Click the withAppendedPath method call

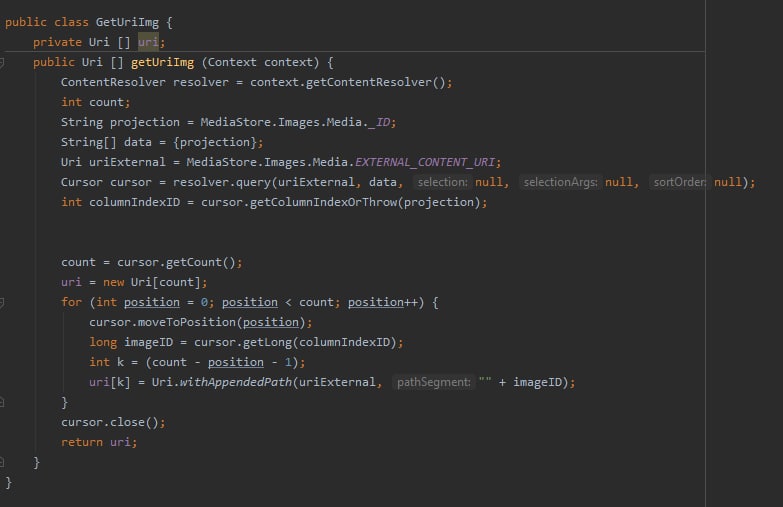[236, 382]
